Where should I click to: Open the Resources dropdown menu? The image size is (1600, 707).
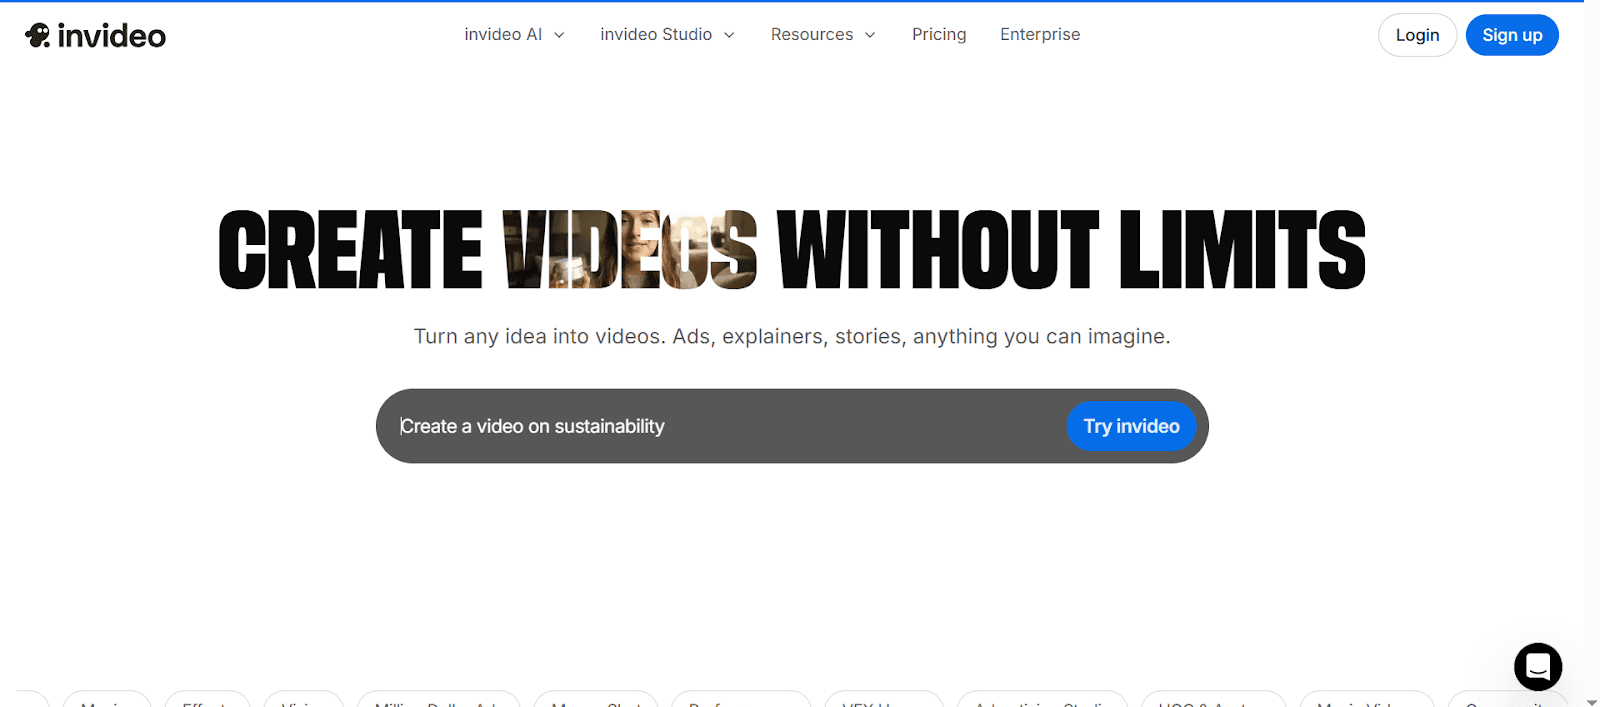click(823, 34)
